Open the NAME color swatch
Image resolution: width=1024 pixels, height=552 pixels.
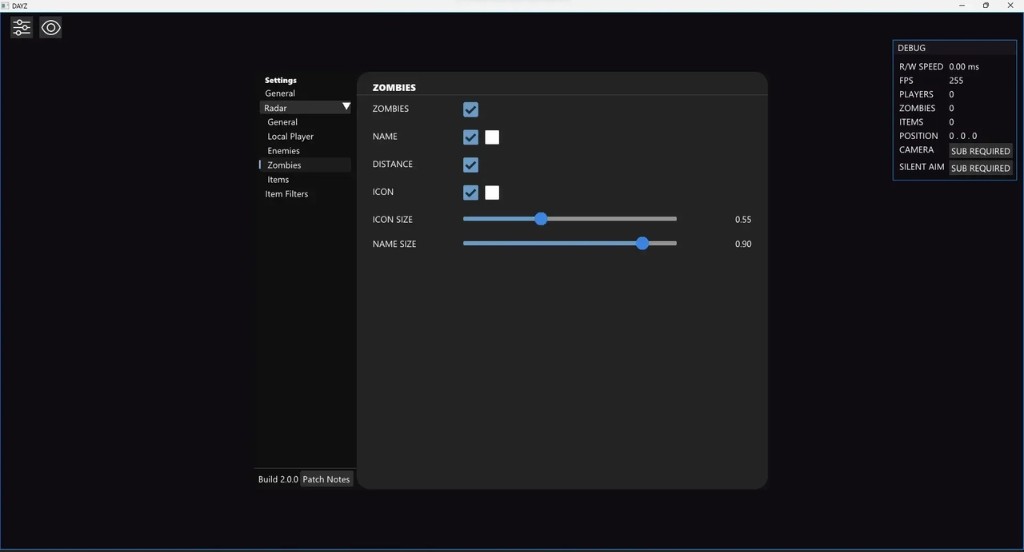coord(492,137)
